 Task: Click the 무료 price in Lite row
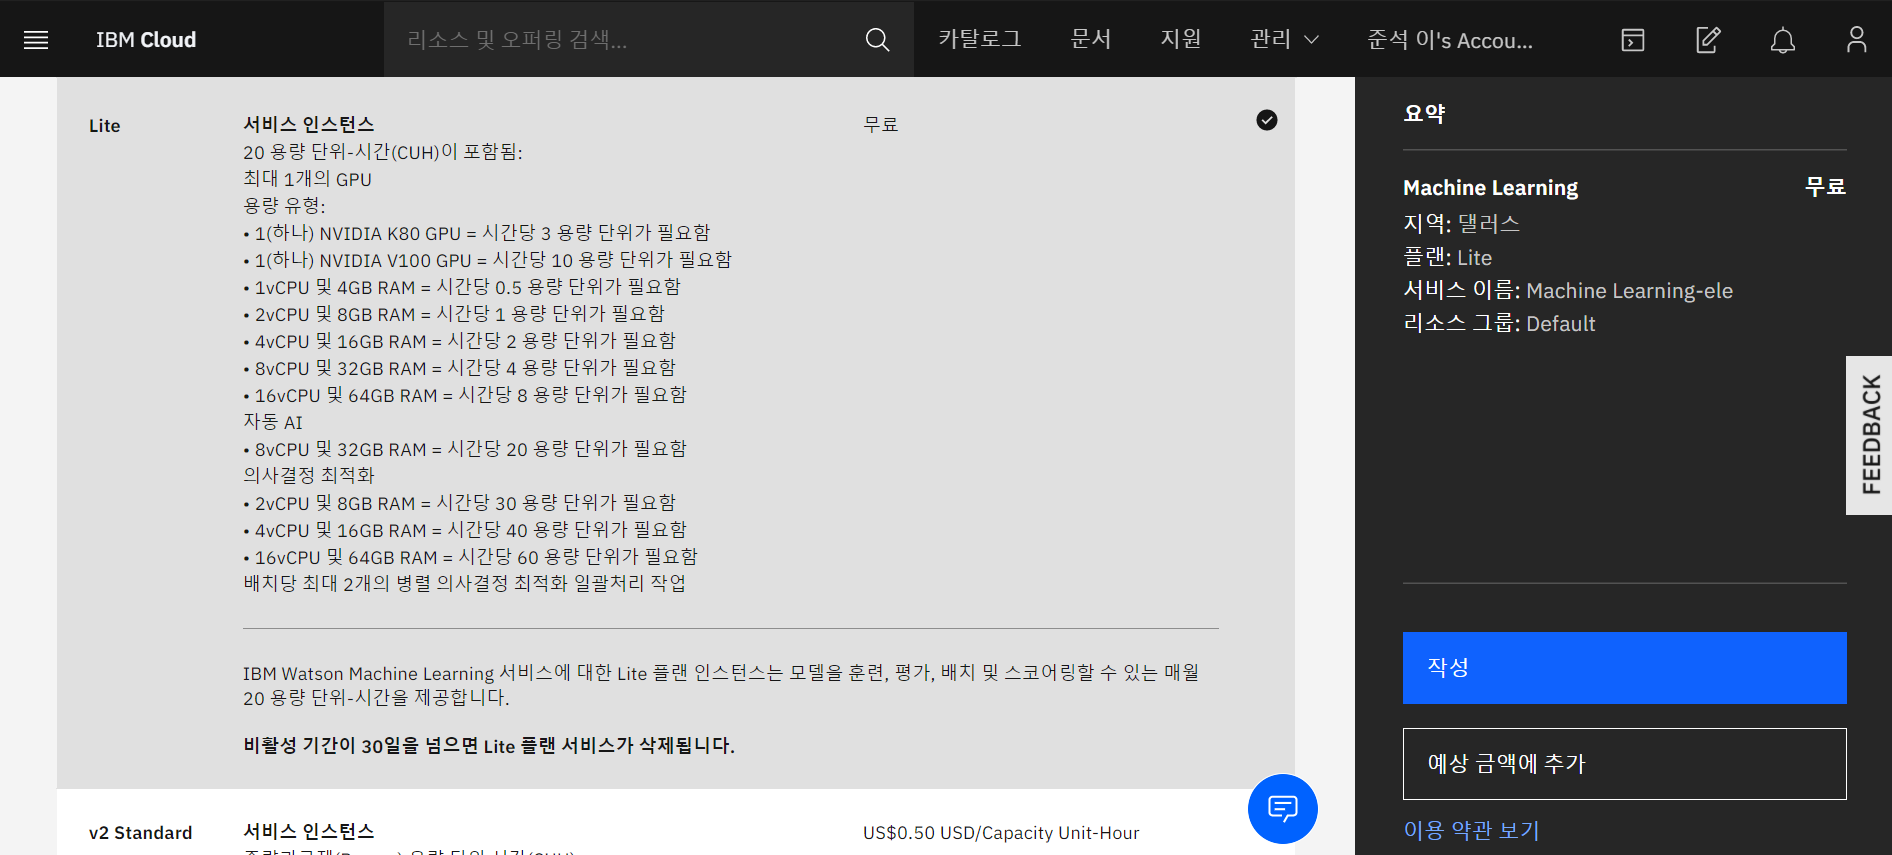[x=881, y=125]
